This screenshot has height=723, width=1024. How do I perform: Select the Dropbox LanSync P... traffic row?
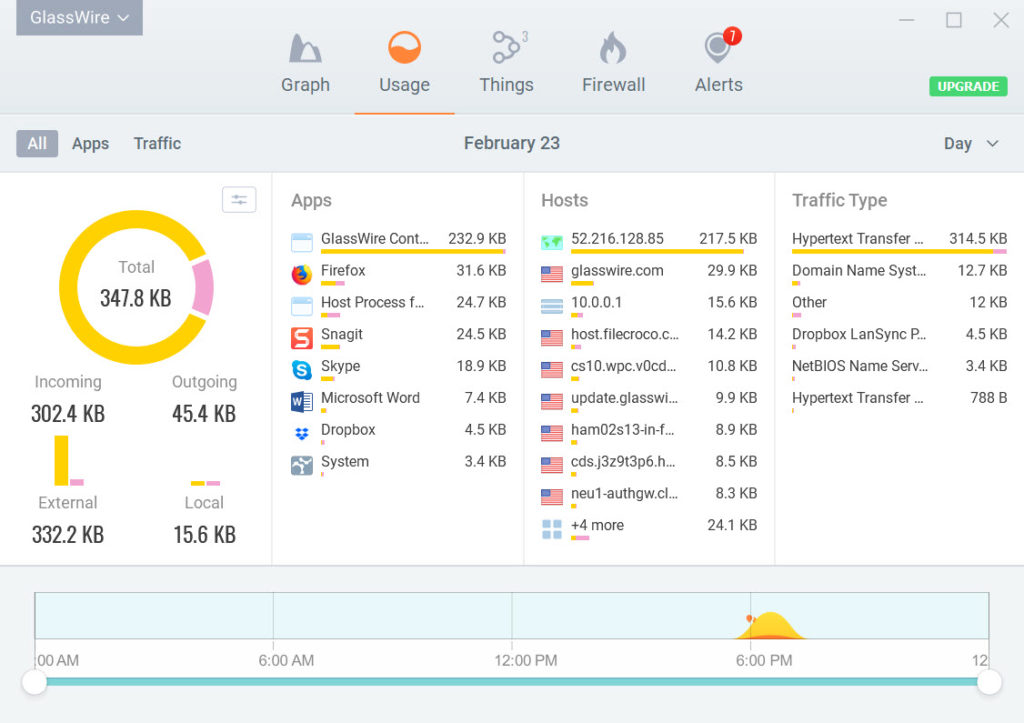point(899,336)
